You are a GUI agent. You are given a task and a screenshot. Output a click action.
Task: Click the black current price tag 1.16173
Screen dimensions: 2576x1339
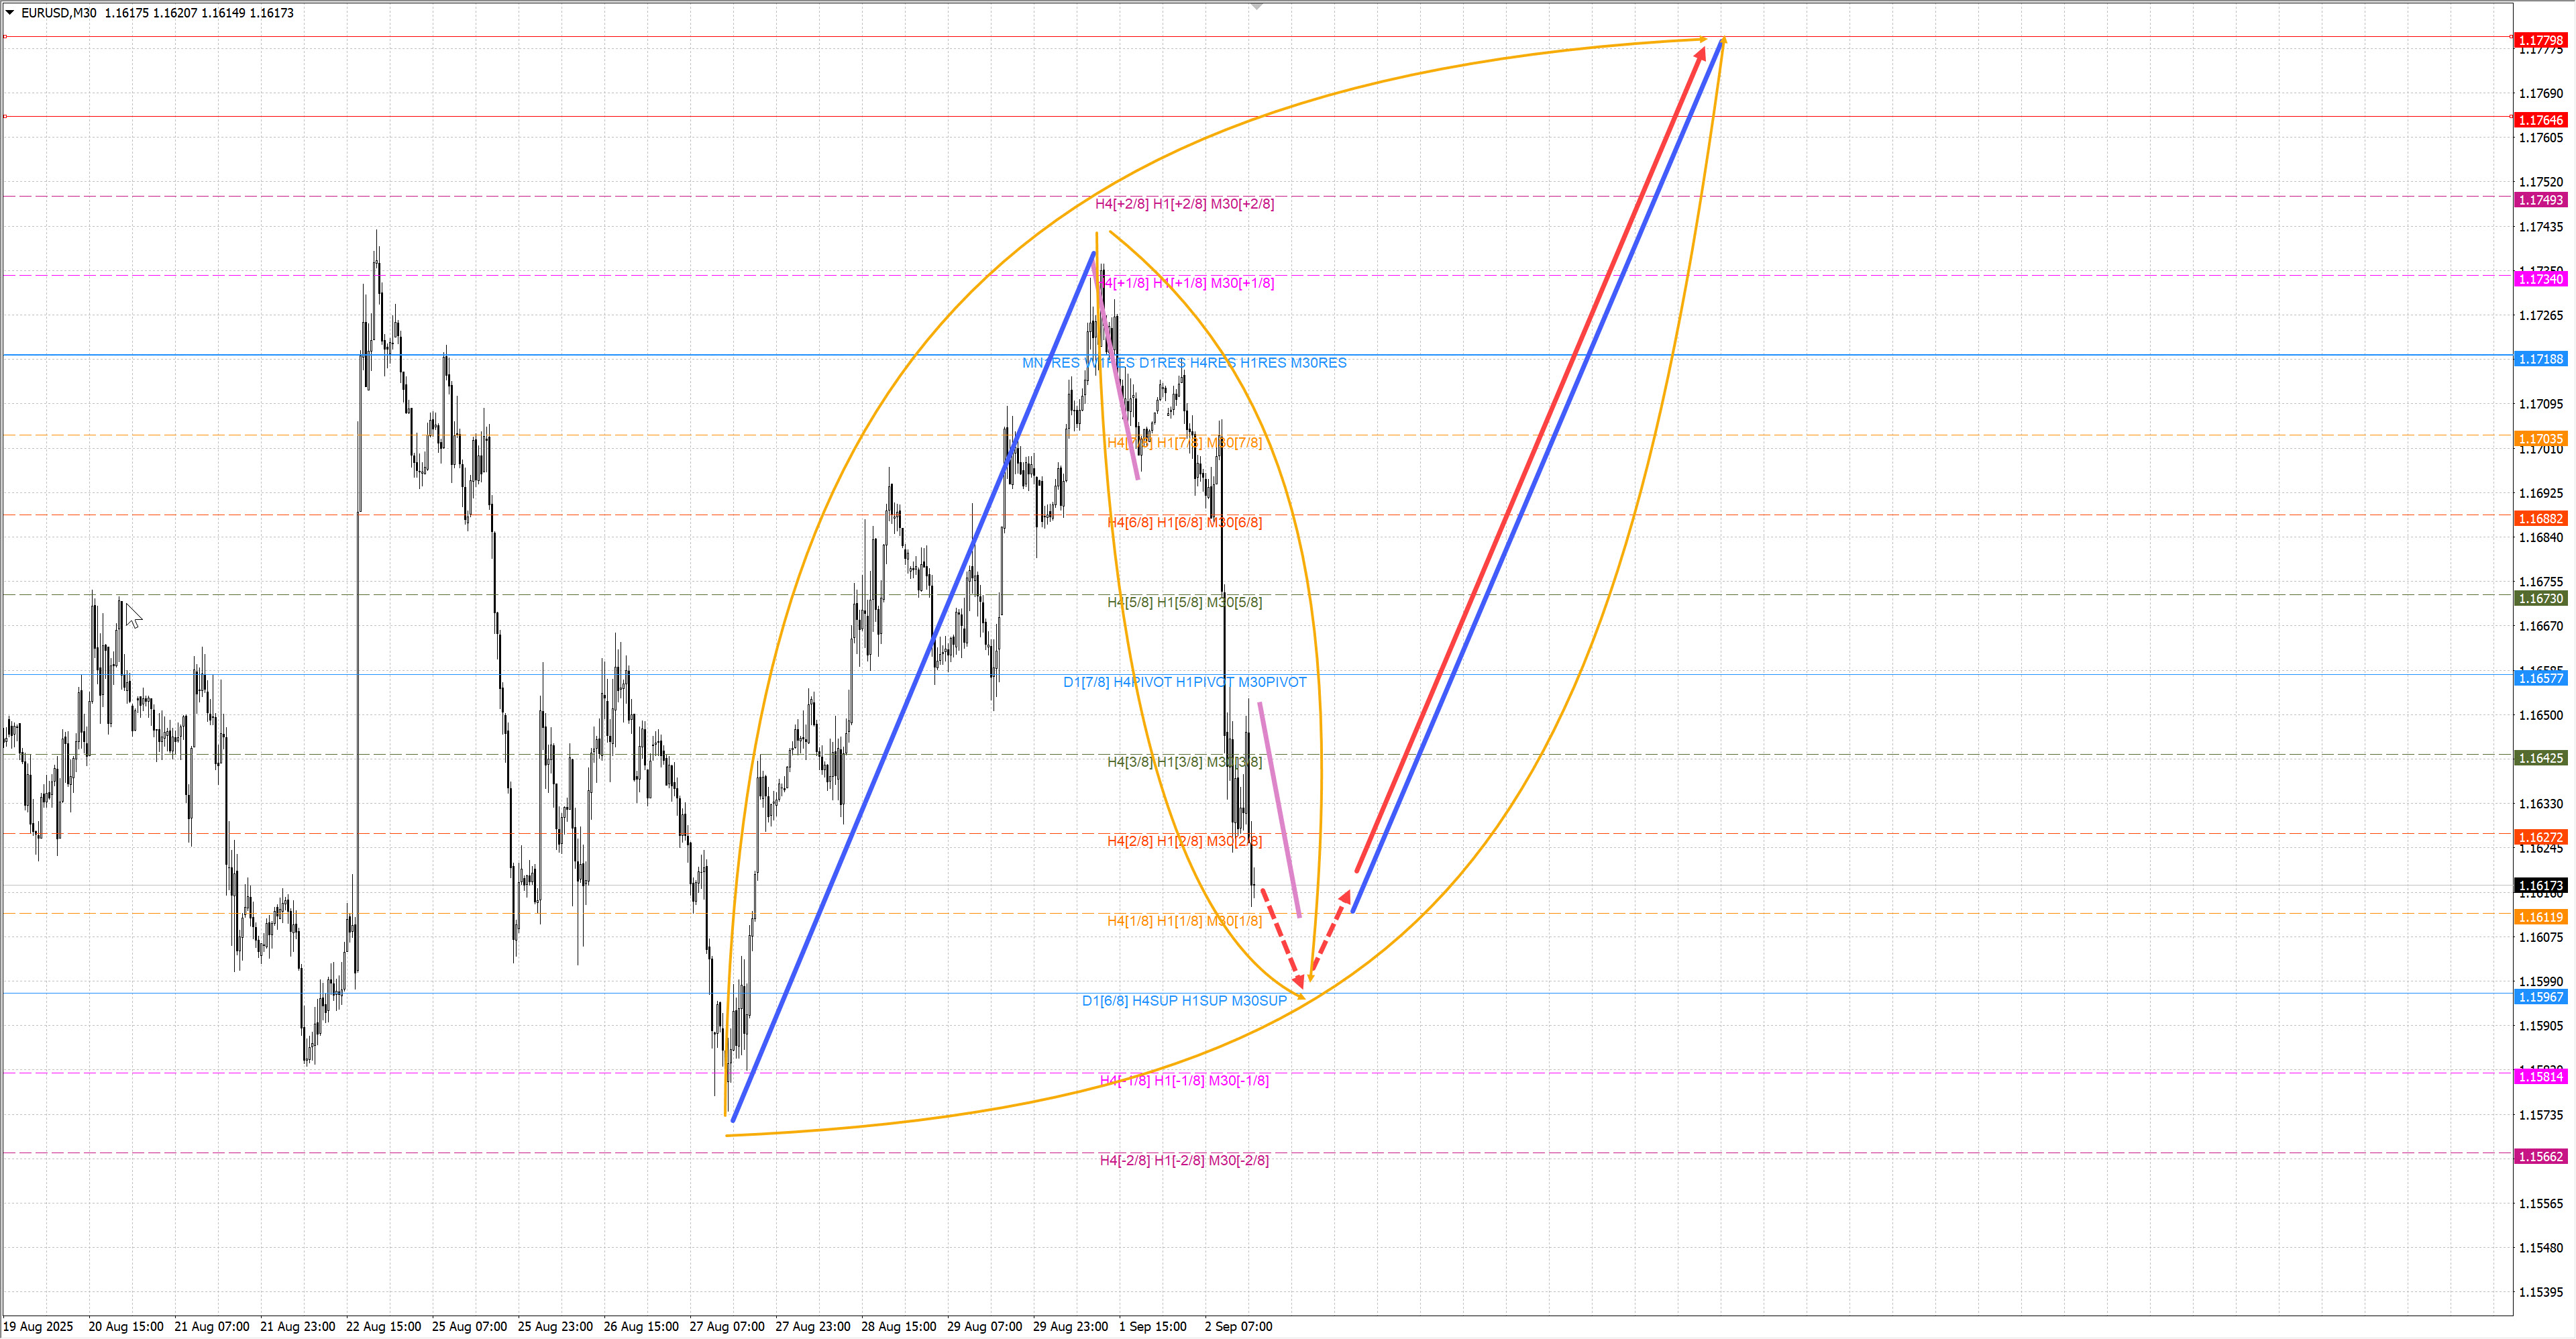pos(2540,886)
